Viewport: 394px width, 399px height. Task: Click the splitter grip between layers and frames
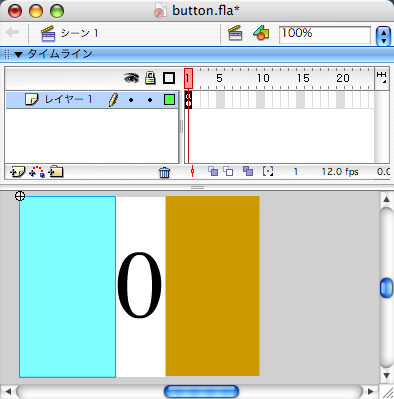181,127
